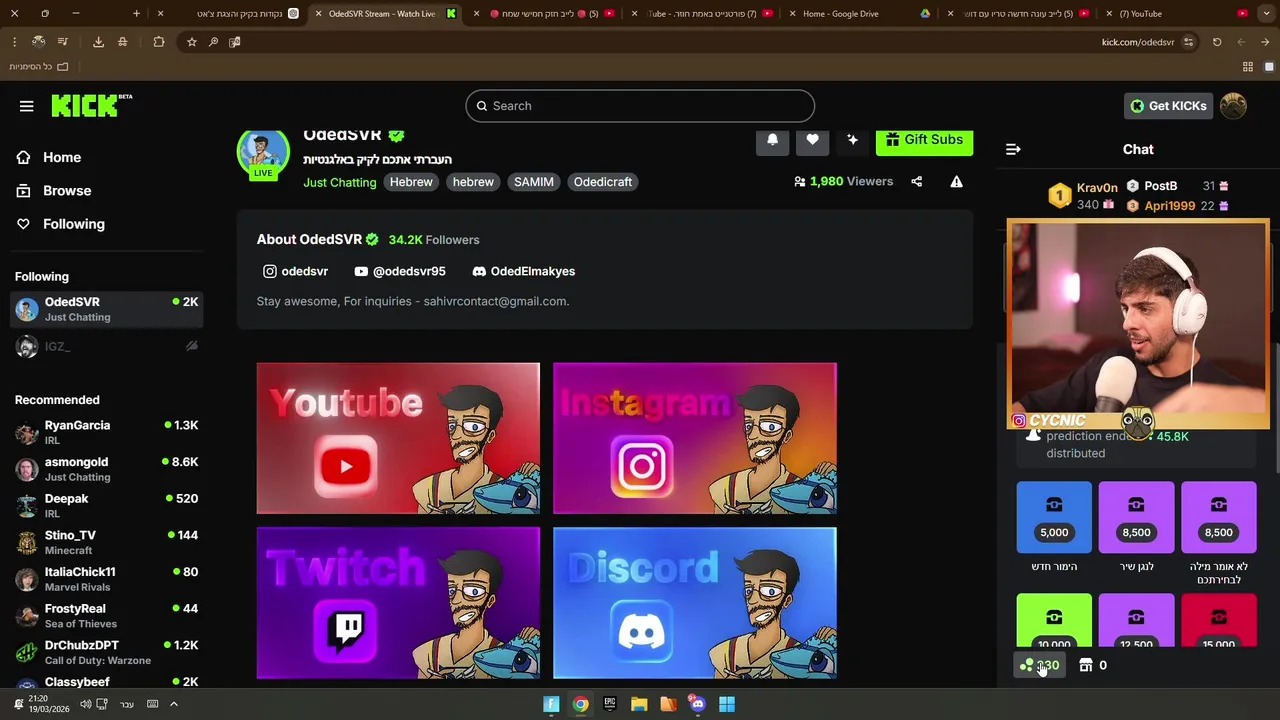Viewport: 1280px width, 720px height.
Task: Collapse the chat panel with arrow icon
Action: coord(1013,149)
